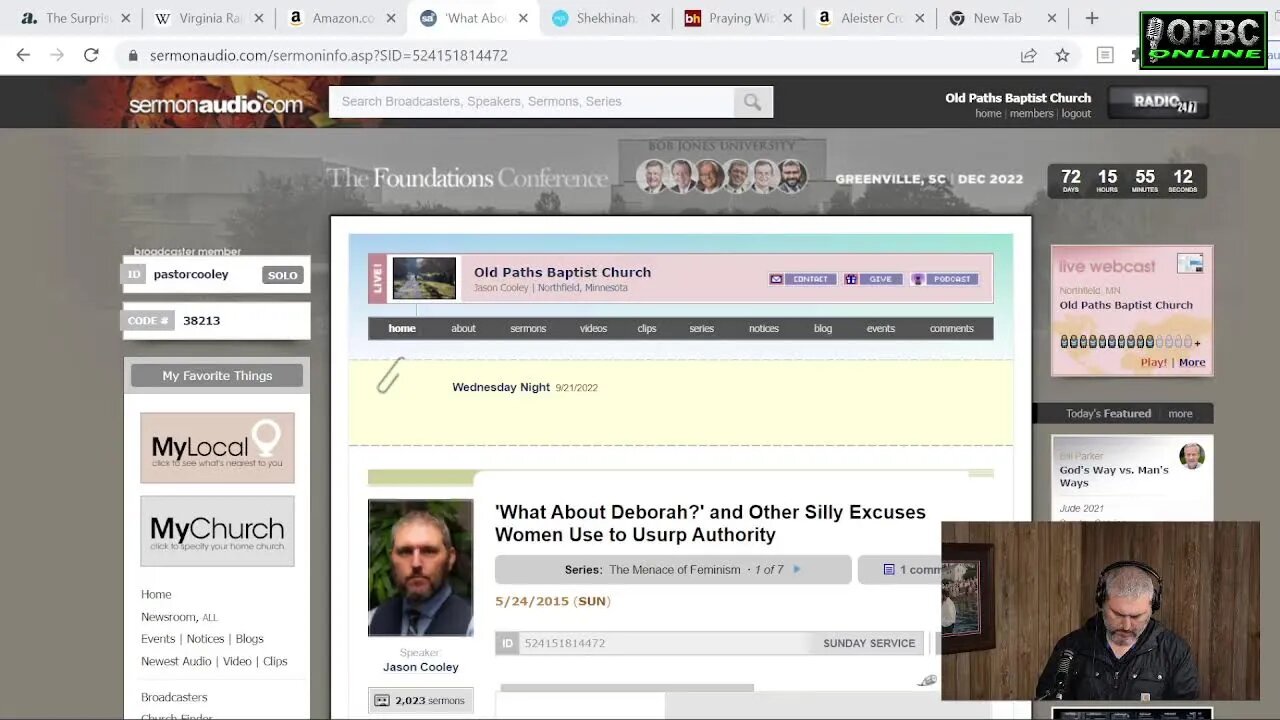
Task: Click the webcast screen icon
Action: pos(1190,264)
